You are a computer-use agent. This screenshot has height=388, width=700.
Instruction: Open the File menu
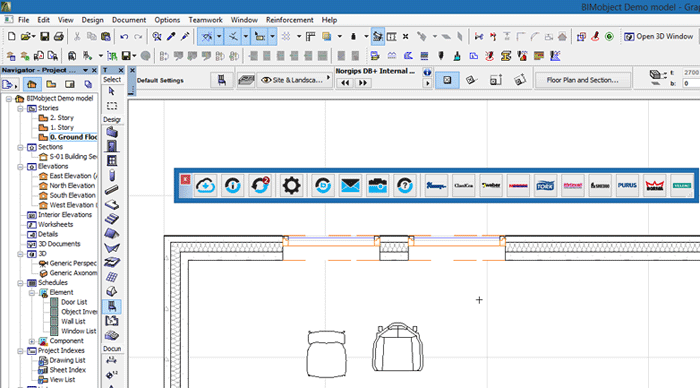click(x=24, y=20)
